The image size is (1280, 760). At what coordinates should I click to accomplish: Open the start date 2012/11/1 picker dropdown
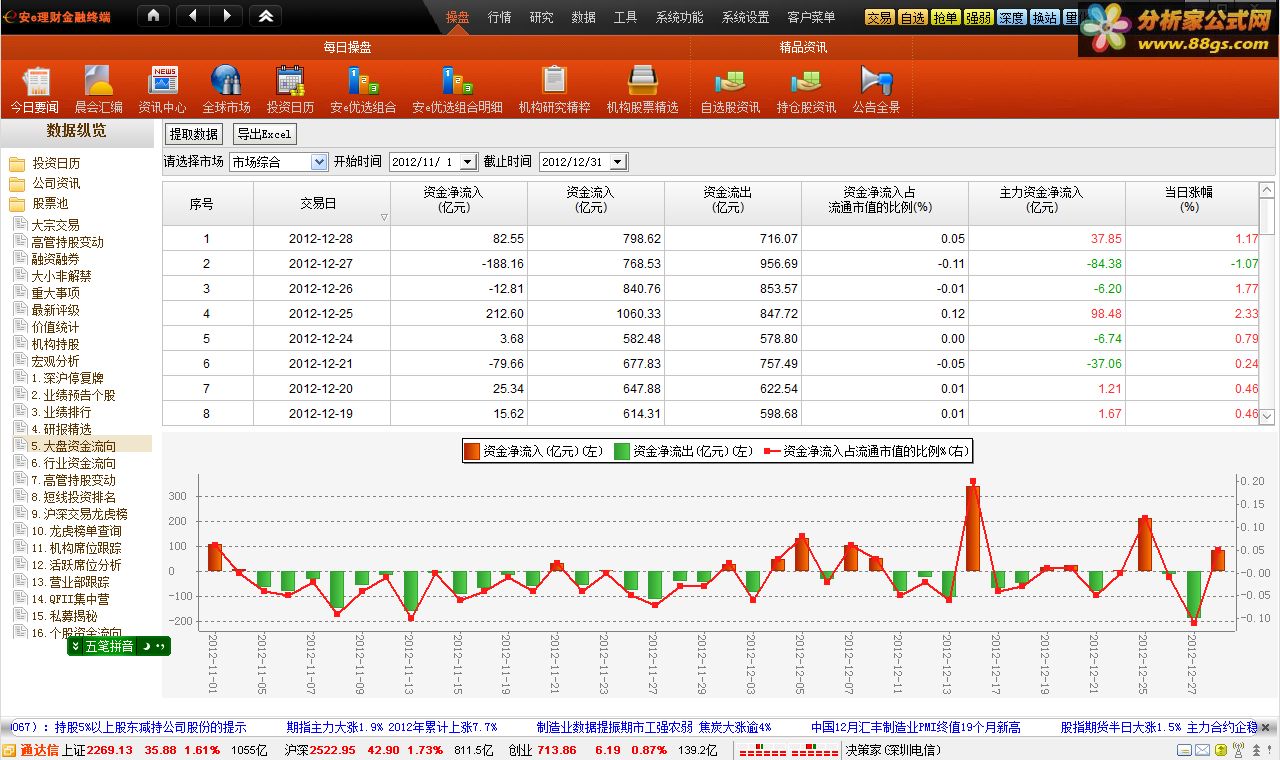point(468,162)
